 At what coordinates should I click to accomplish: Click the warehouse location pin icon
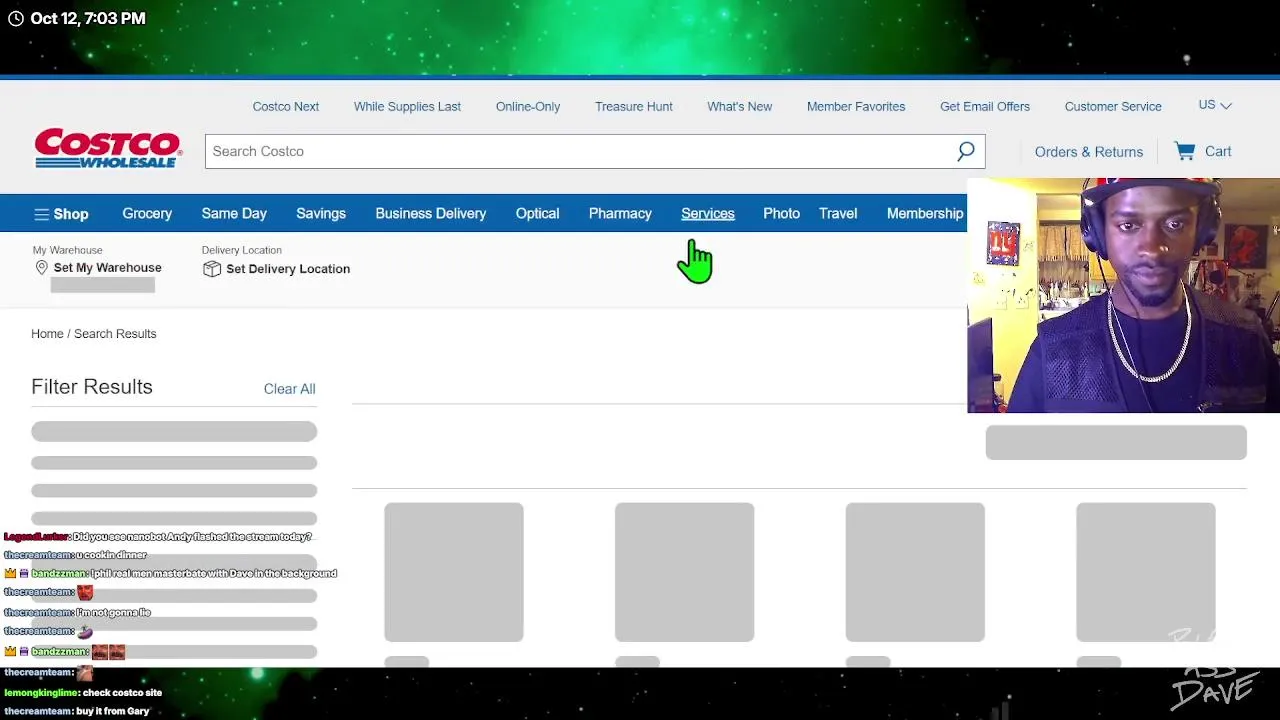[42, 268]
